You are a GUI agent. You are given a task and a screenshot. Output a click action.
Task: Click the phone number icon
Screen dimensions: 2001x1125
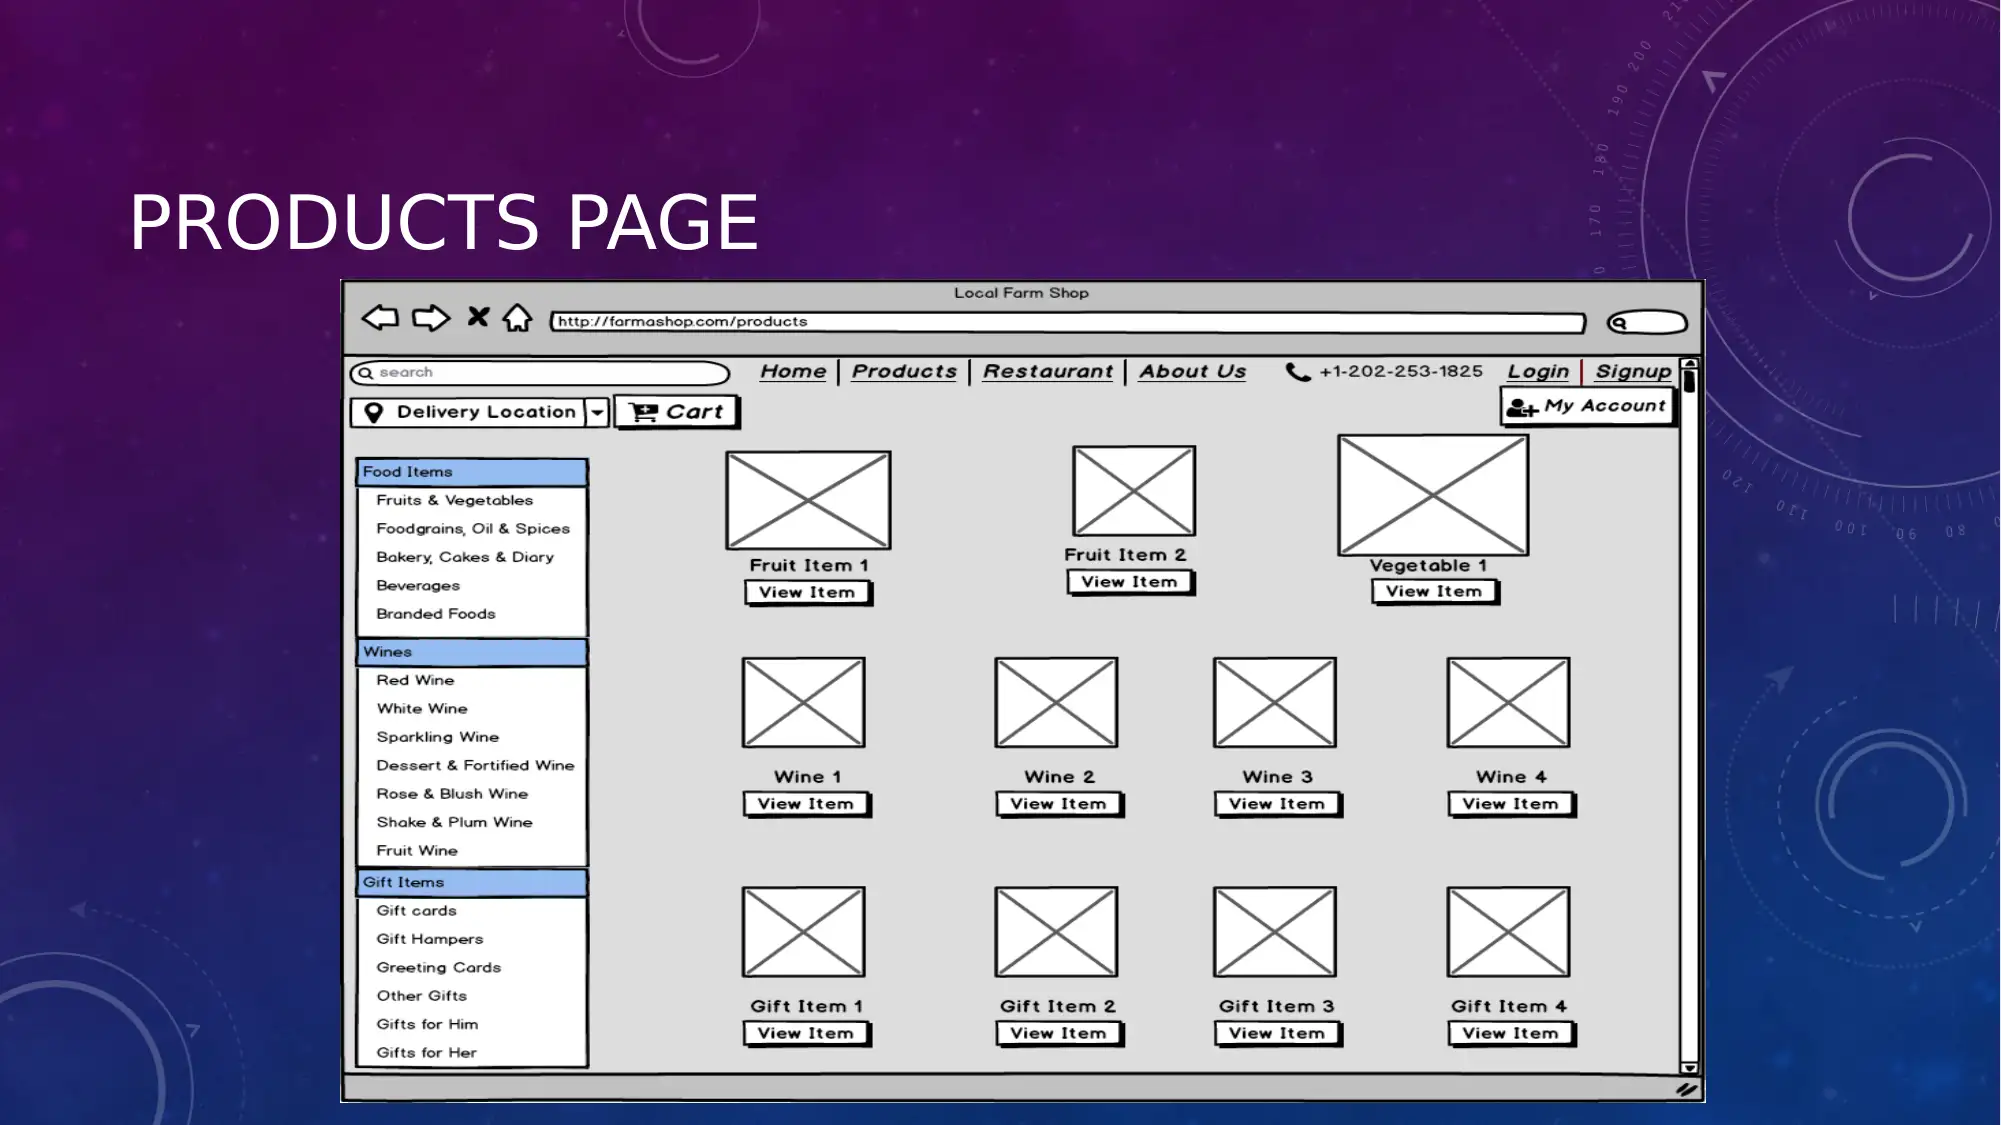(1292, 371)
